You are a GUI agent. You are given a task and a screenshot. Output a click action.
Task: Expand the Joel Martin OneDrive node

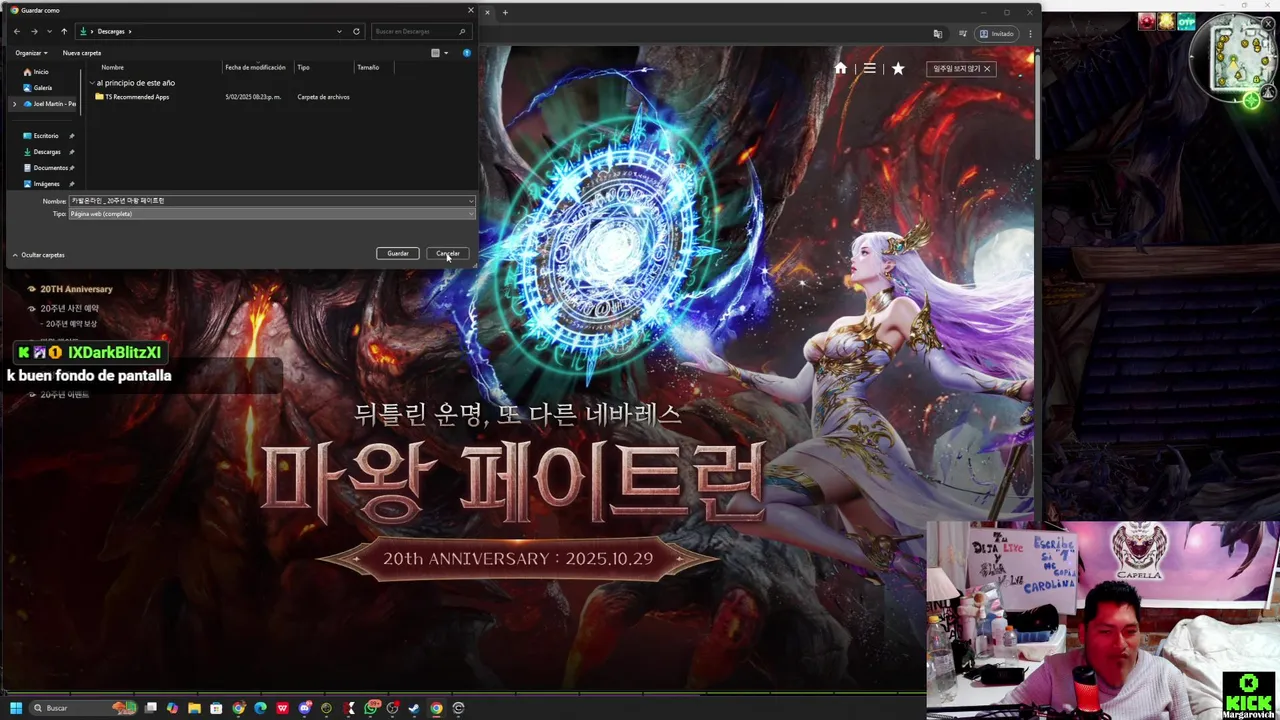[x=14, y=104]
